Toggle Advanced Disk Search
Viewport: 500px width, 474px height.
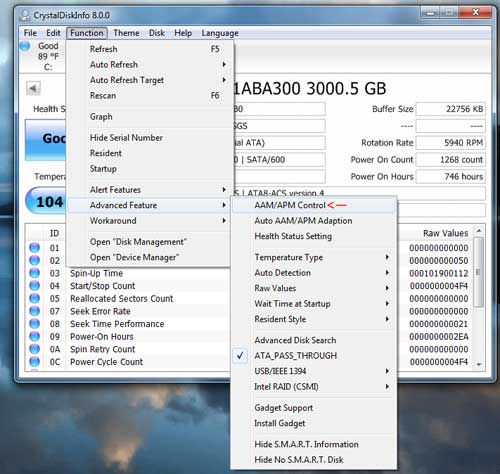pos(314,340)
